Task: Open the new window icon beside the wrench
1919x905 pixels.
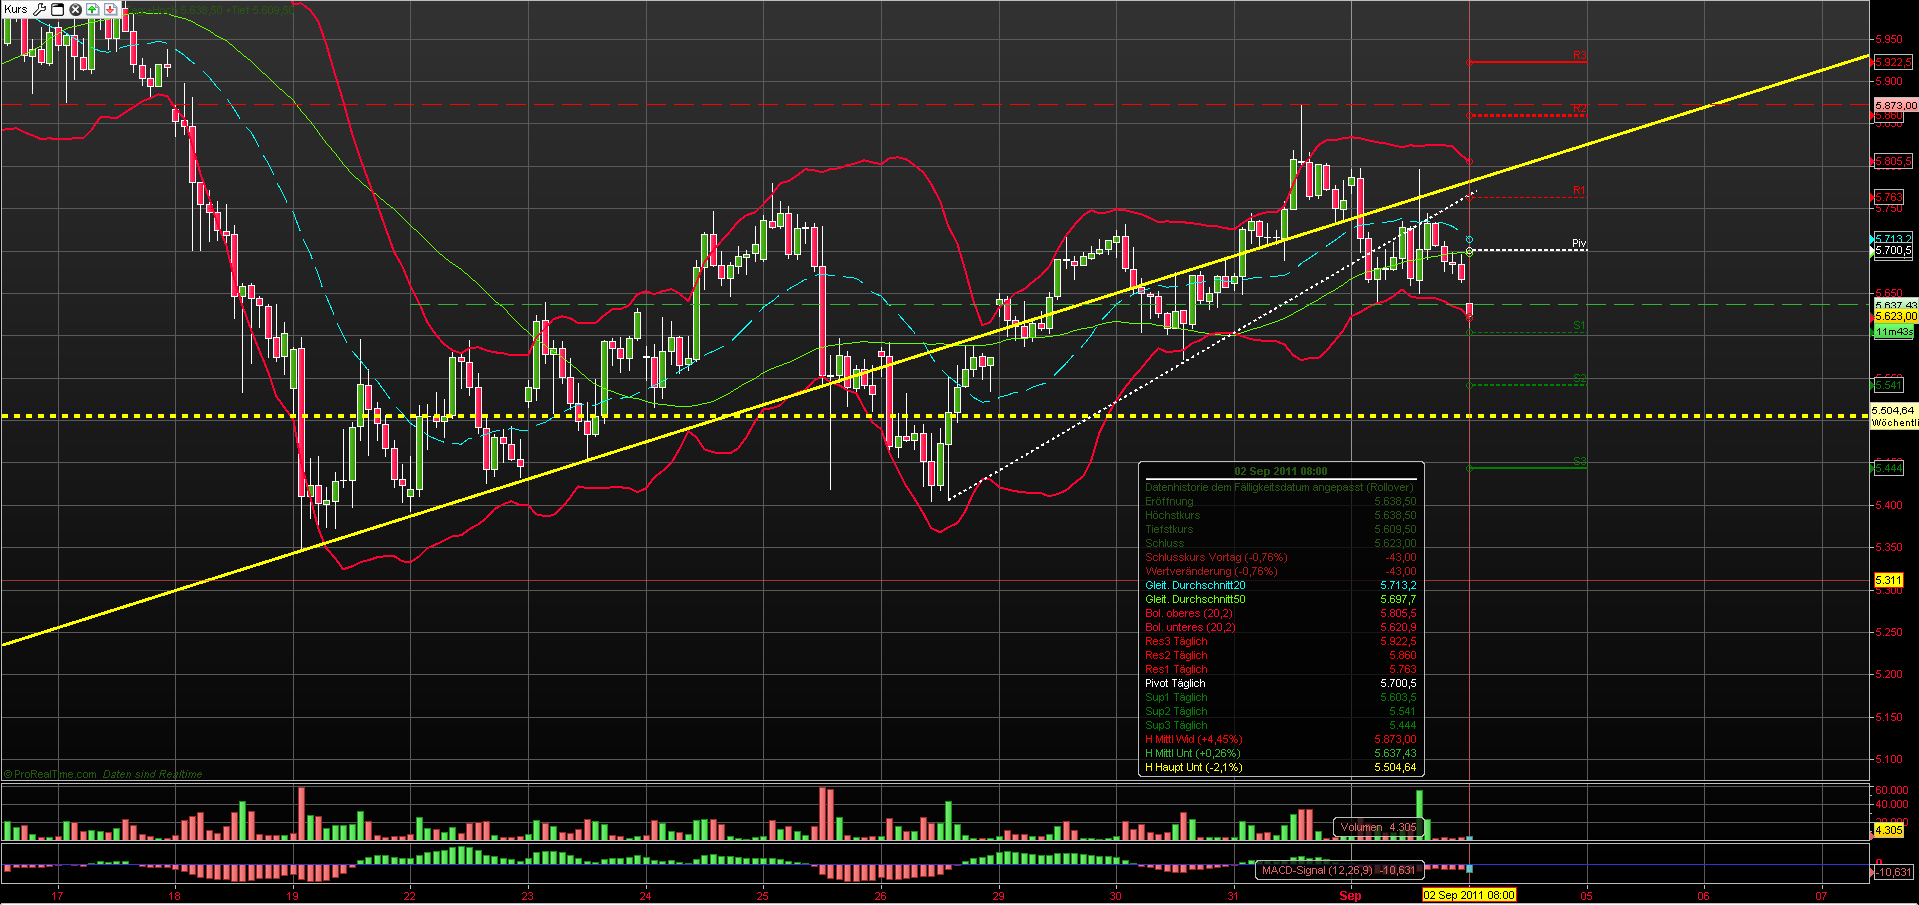Action: pyautogui.click(x=57, y=9)
